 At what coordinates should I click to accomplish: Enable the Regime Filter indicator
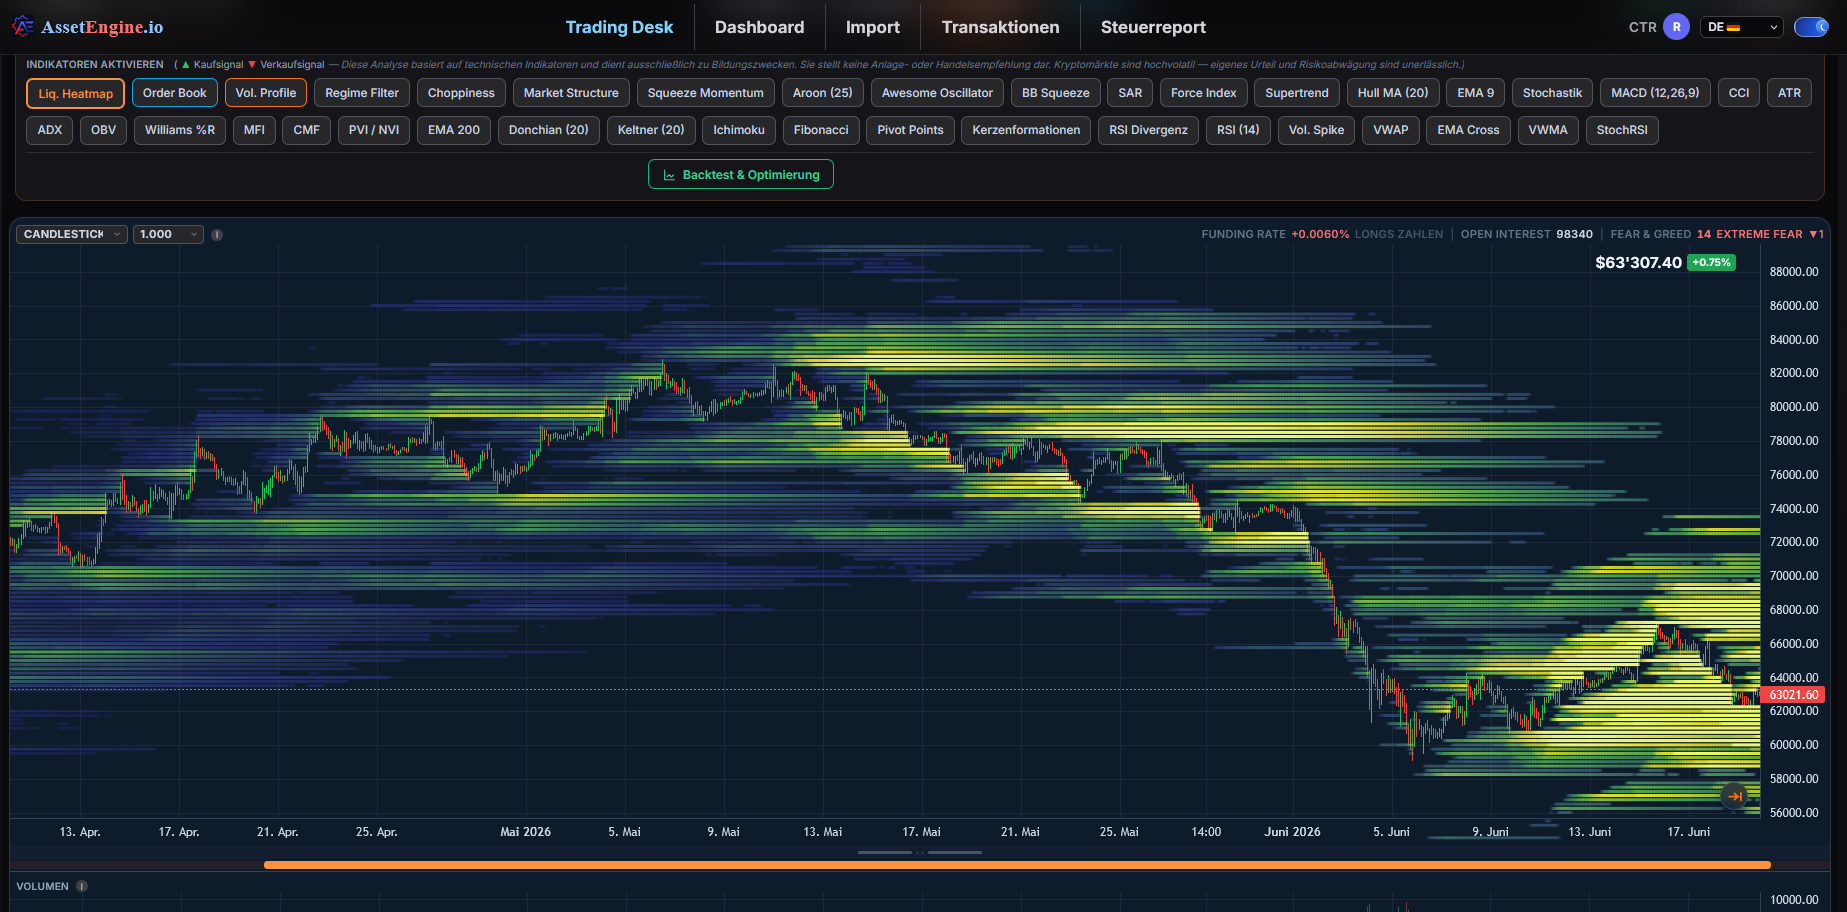point(362,93)
